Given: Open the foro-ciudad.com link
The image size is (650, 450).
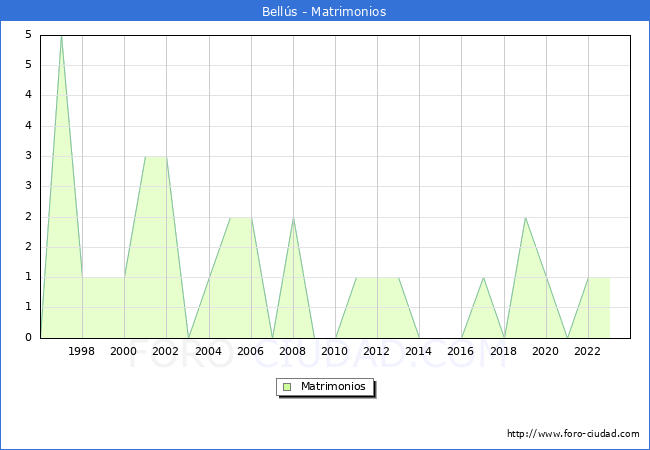Looking at the screenshot, I should point(573,433).
